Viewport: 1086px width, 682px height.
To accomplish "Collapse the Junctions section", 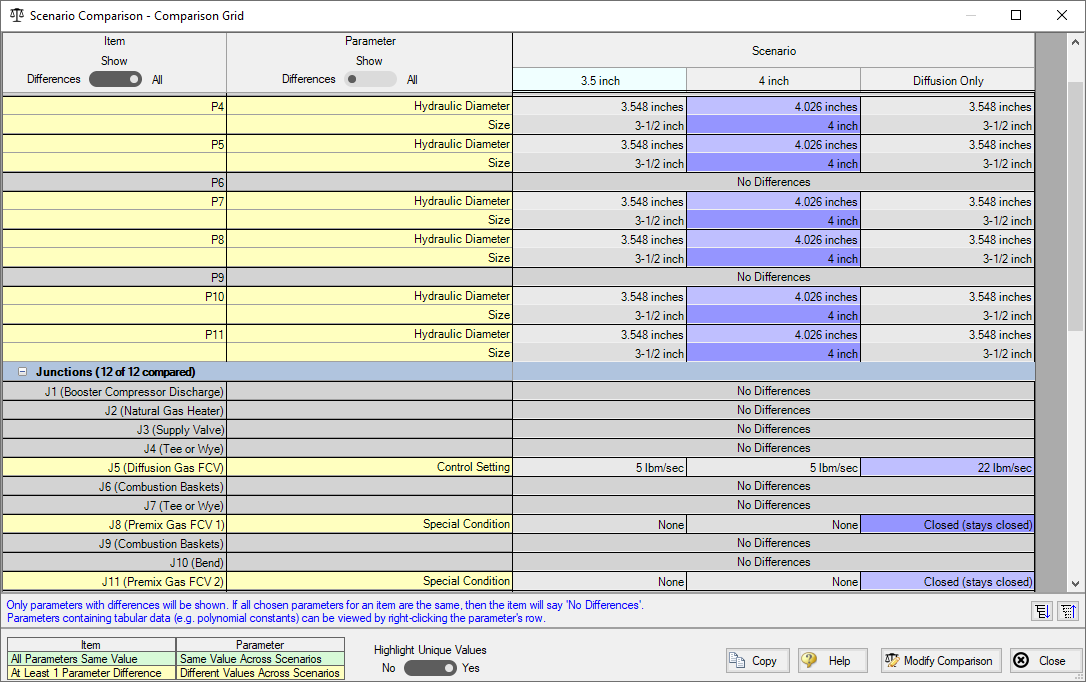I will pos(22,371).
